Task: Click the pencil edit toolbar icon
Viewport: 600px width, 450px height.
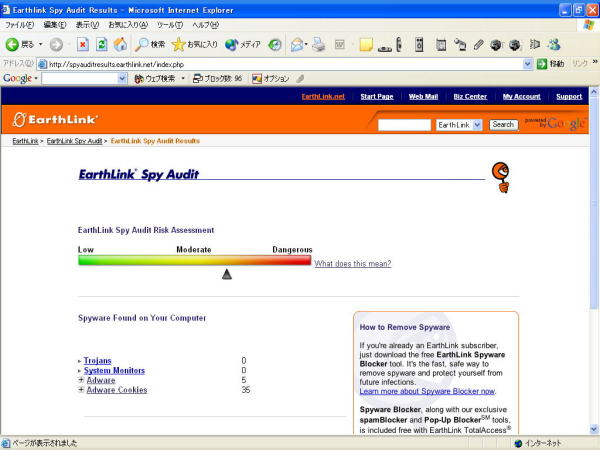Action: (x=478, y=45)
